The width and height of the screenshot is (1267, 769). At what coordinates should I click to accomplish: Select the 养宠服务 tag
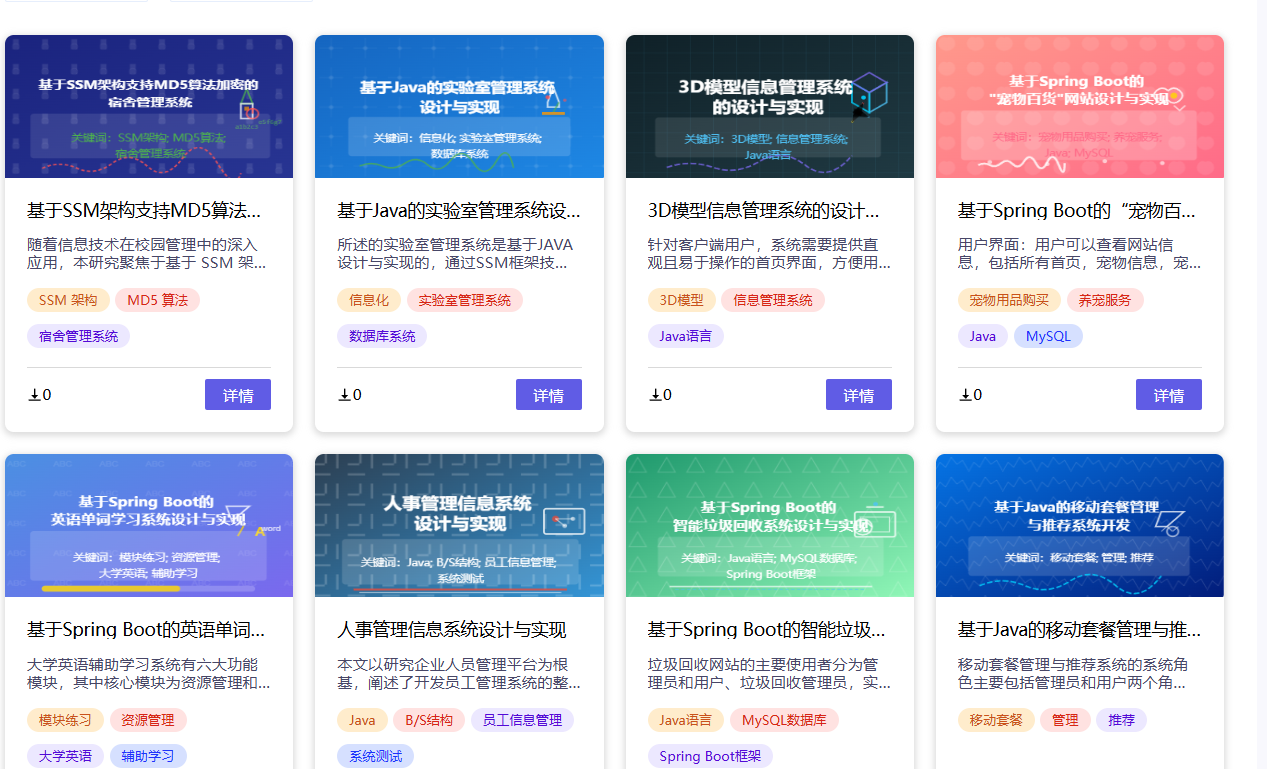1105,300
